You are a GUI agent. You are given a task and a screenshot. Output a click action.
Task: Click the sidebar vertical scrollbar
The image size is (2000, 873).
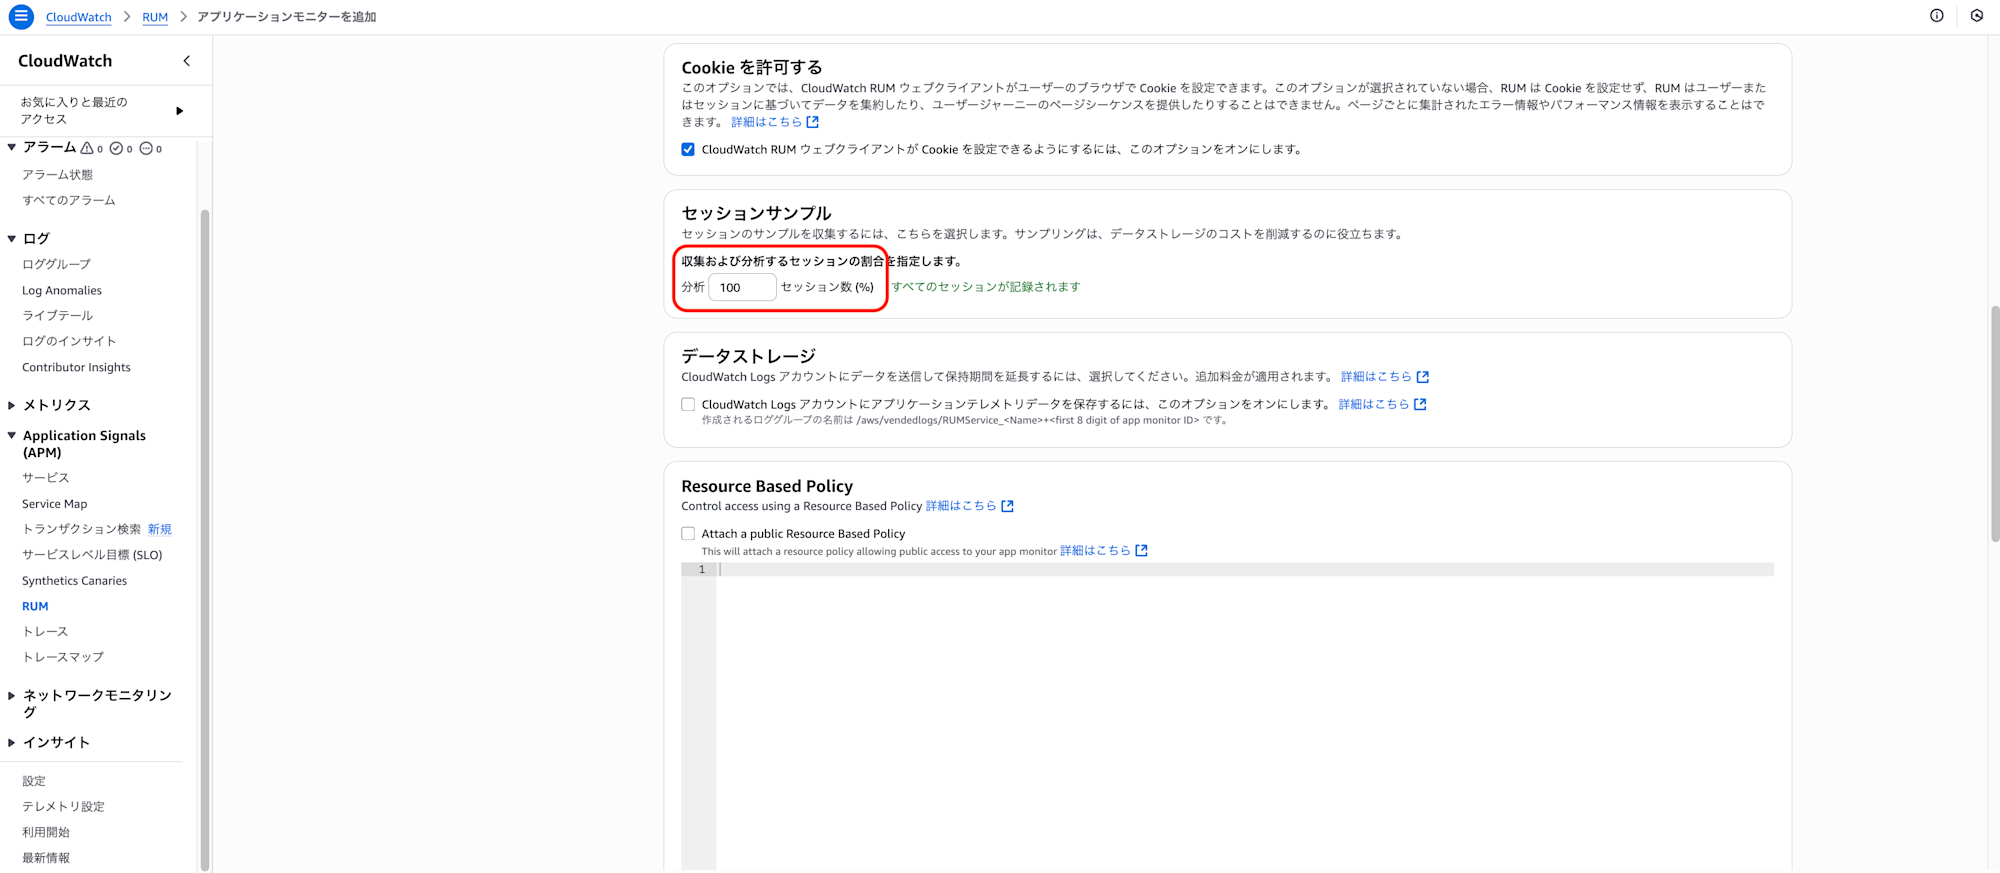pos(205,540)
